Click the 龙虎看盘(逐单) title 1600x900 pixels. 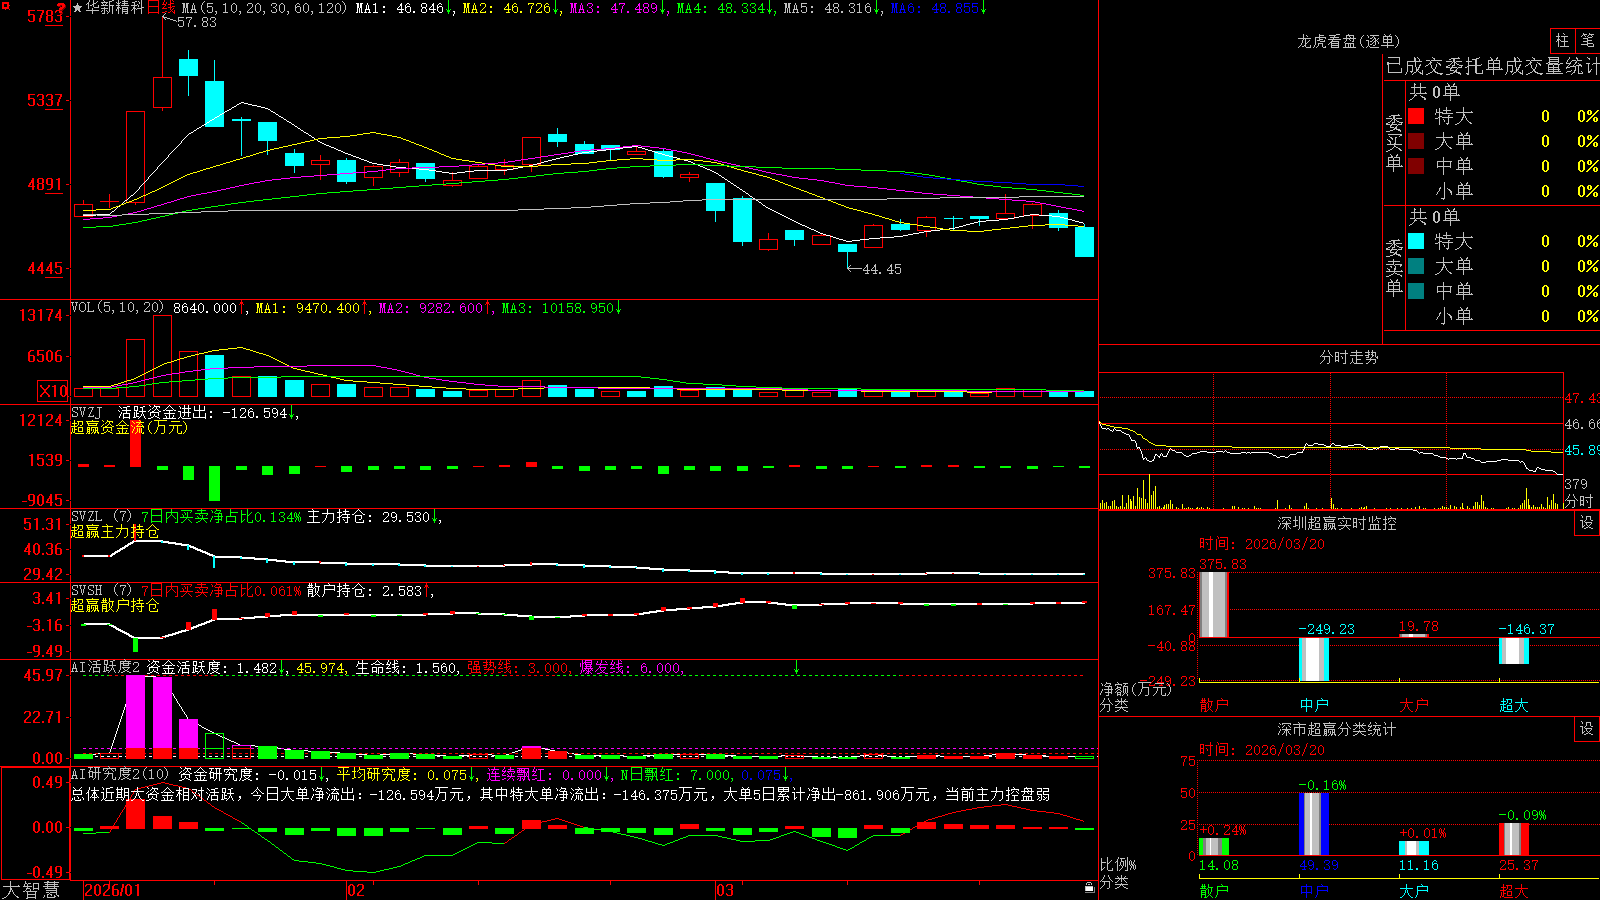(x=1348, y=41)
